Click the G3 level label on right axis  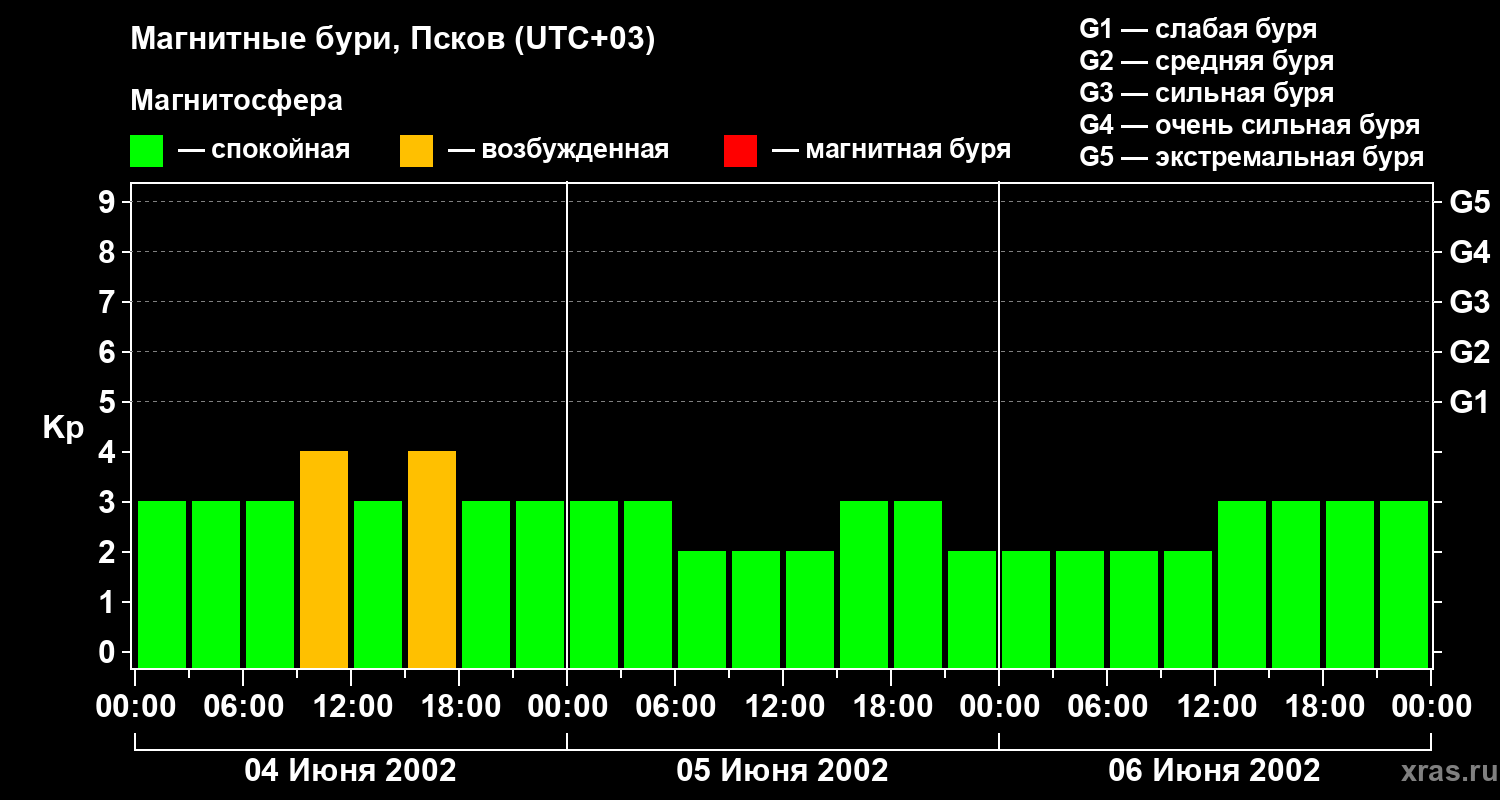pos(1469,302)
